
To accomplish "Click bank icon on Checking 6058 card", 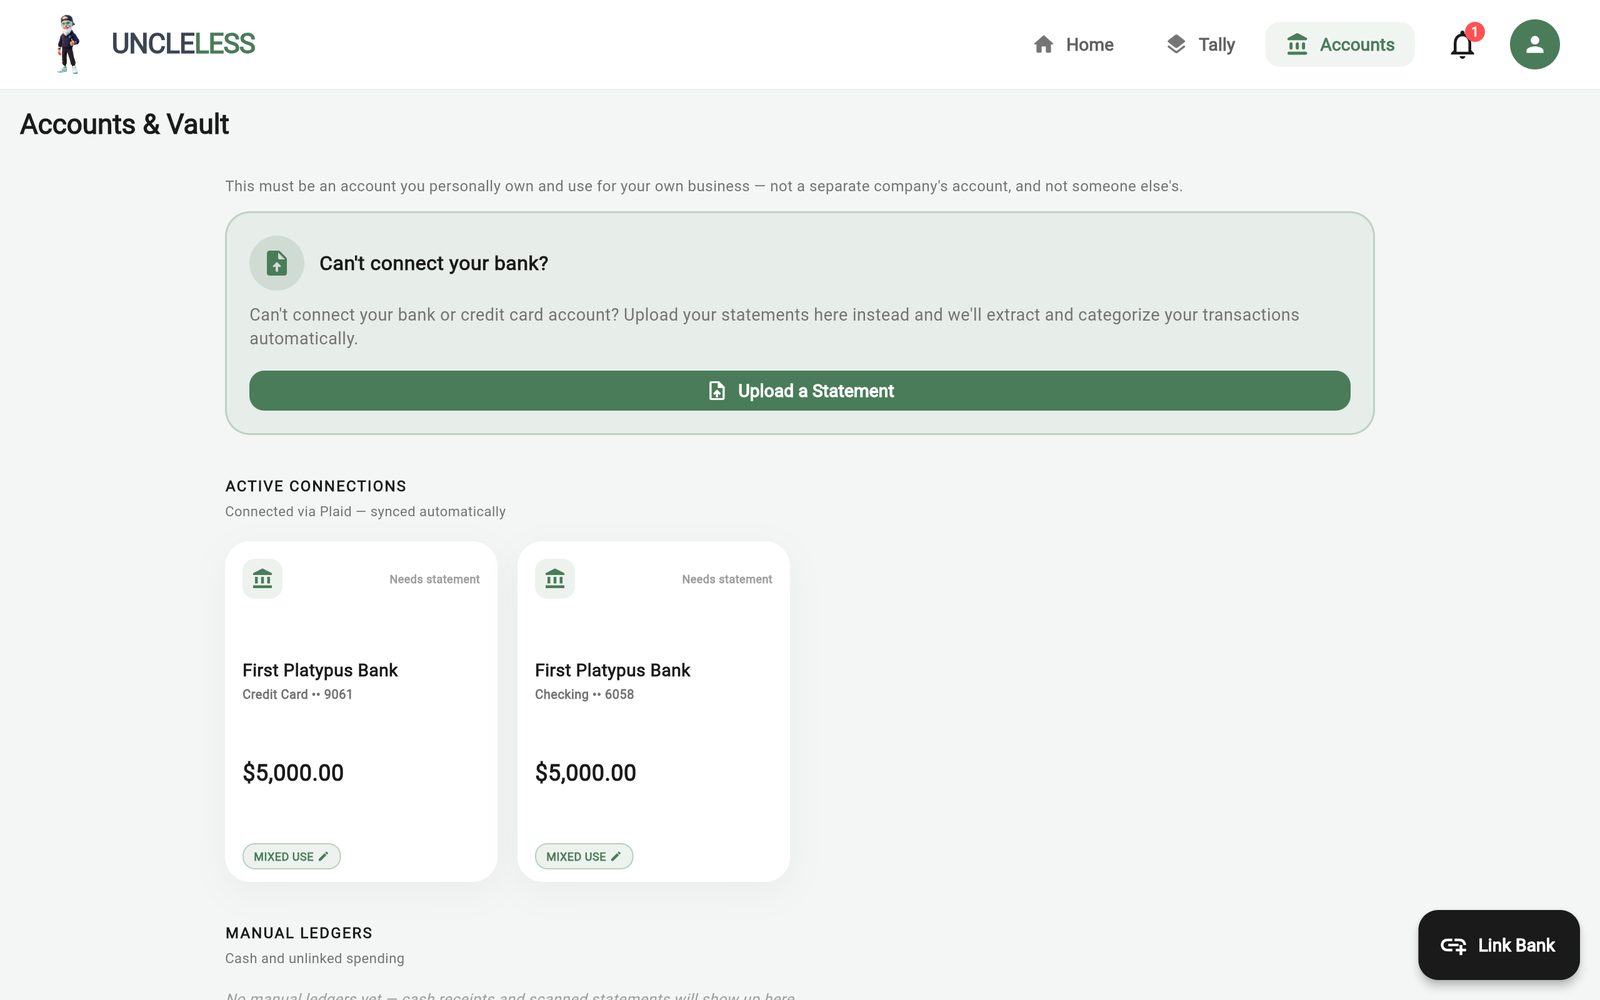I will click(x=555, y=579).
